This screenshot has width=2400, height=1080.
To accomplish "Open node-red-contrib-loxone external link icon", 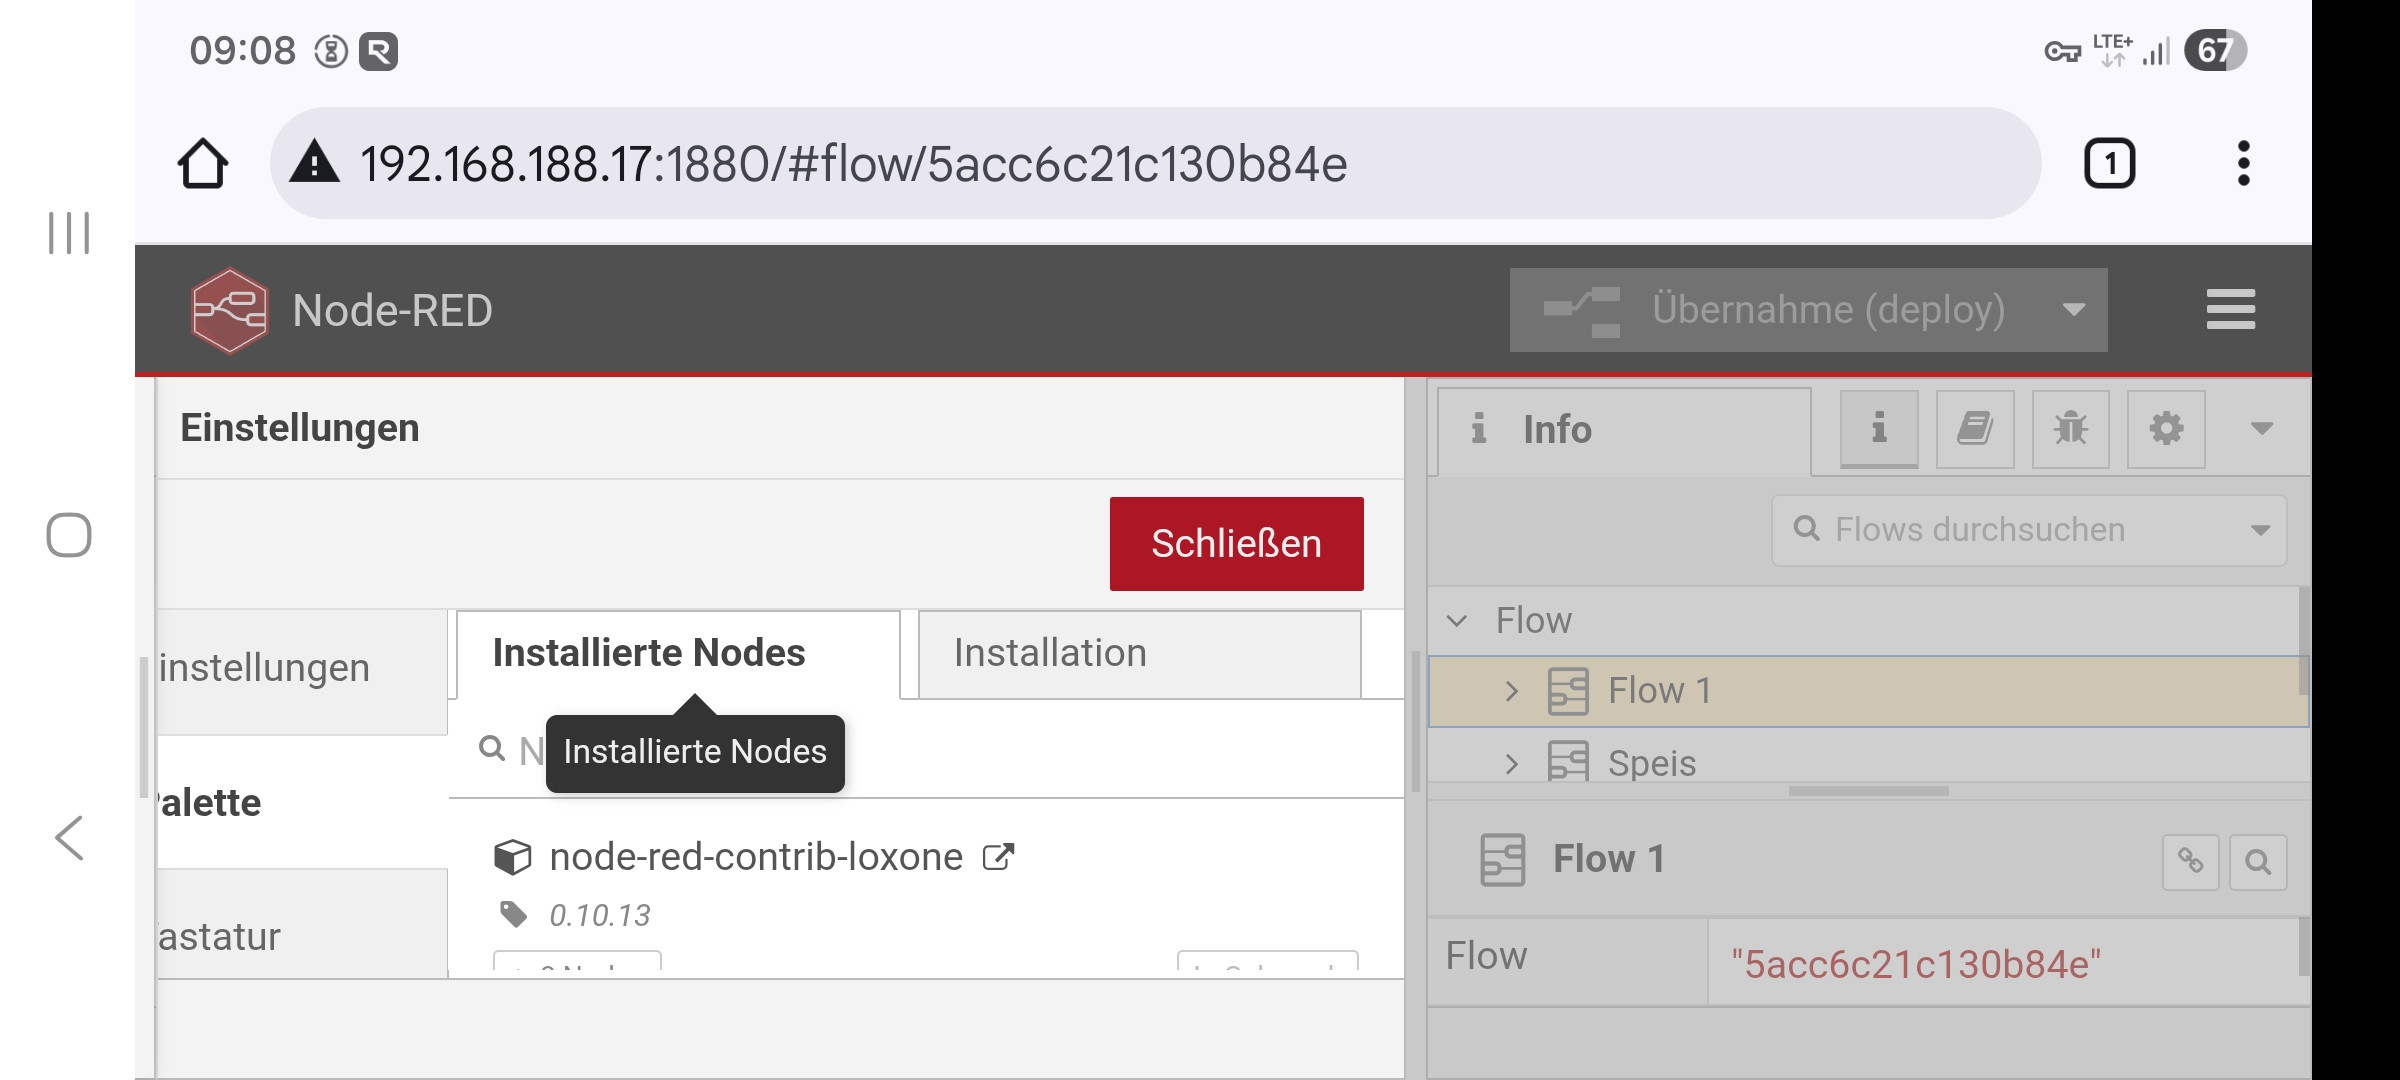I will click(x=998, y=857).
